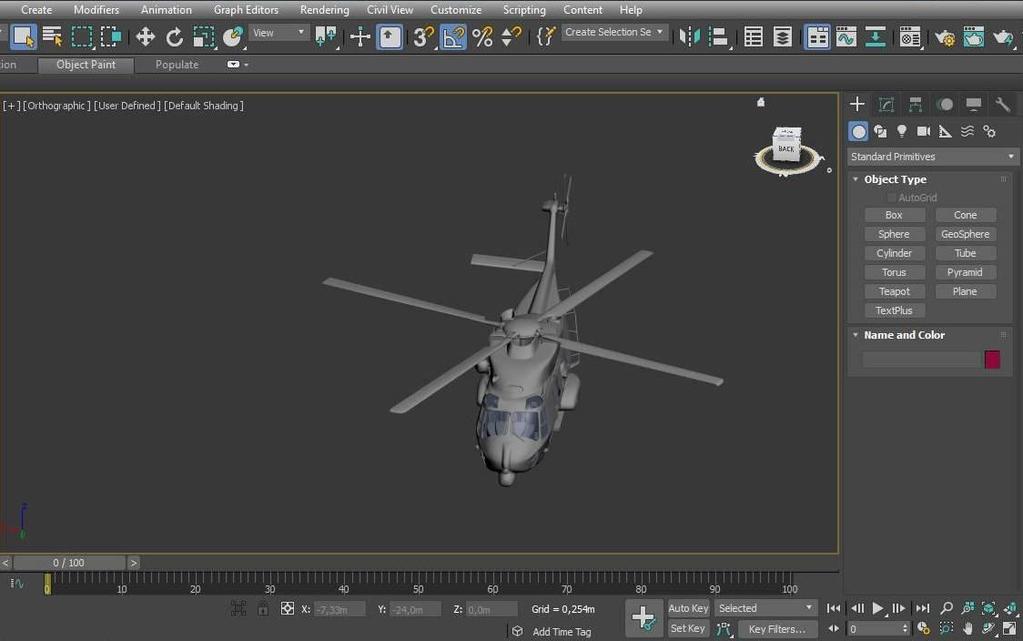Open the View reference coordinate dropdown
The image size is (1023, 641).
coord(279,33)
